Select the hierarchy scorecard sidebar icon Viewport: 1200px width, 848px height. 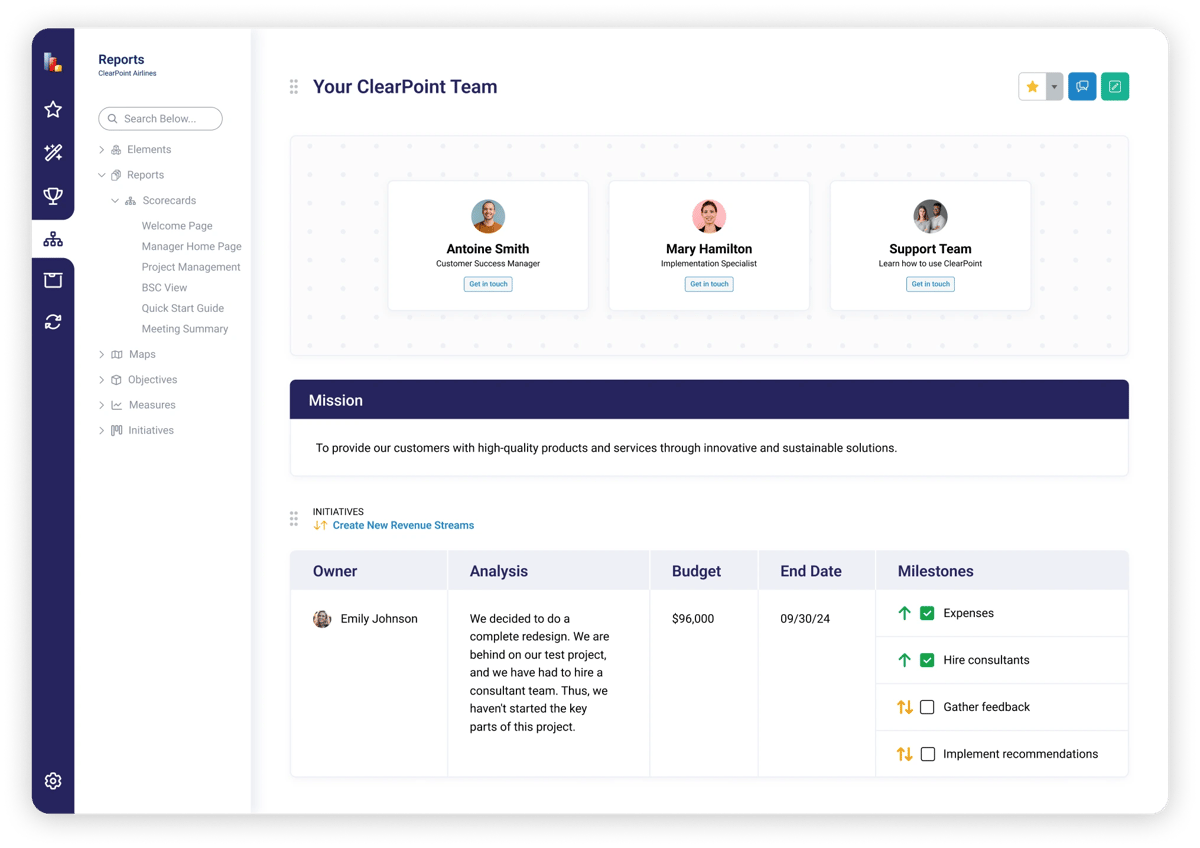(x=53, y=239)
